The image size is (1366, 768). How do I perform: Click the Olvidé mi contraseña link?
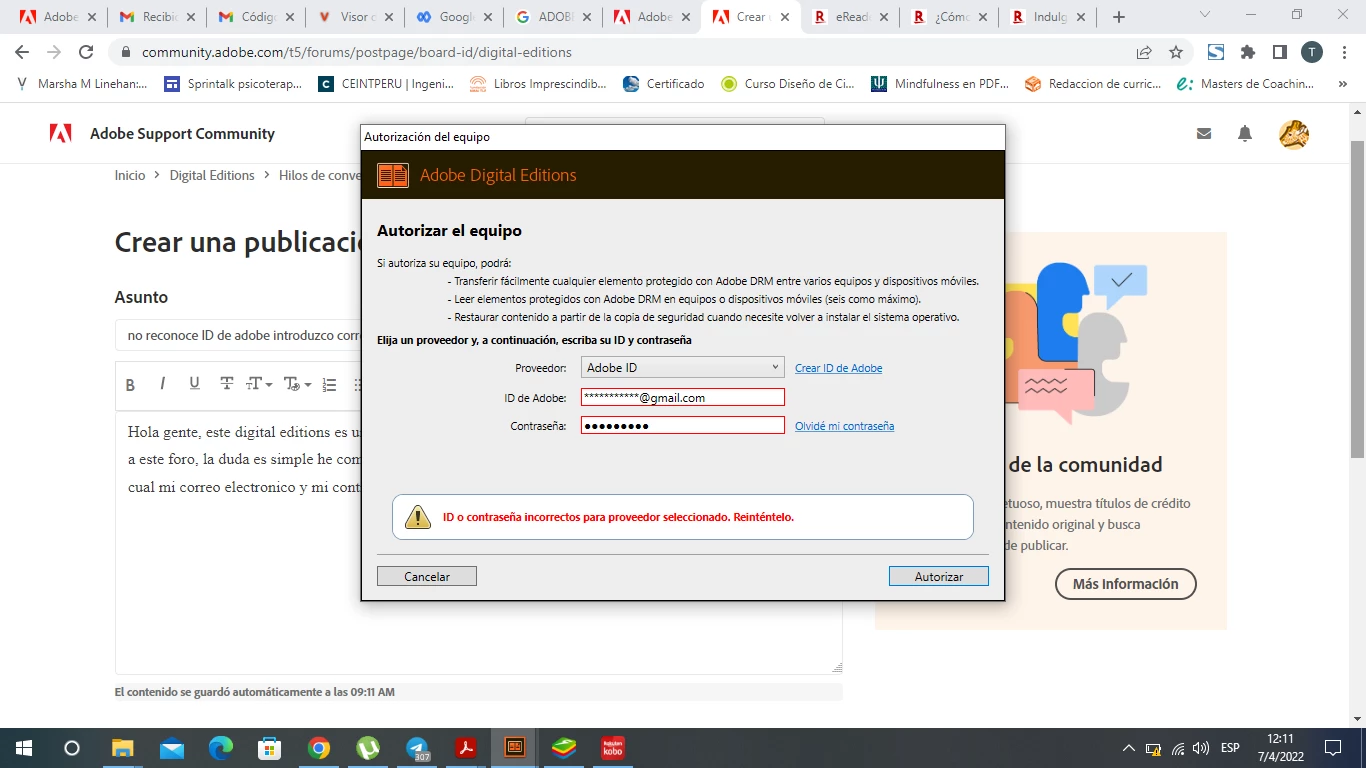coord(844,426)
